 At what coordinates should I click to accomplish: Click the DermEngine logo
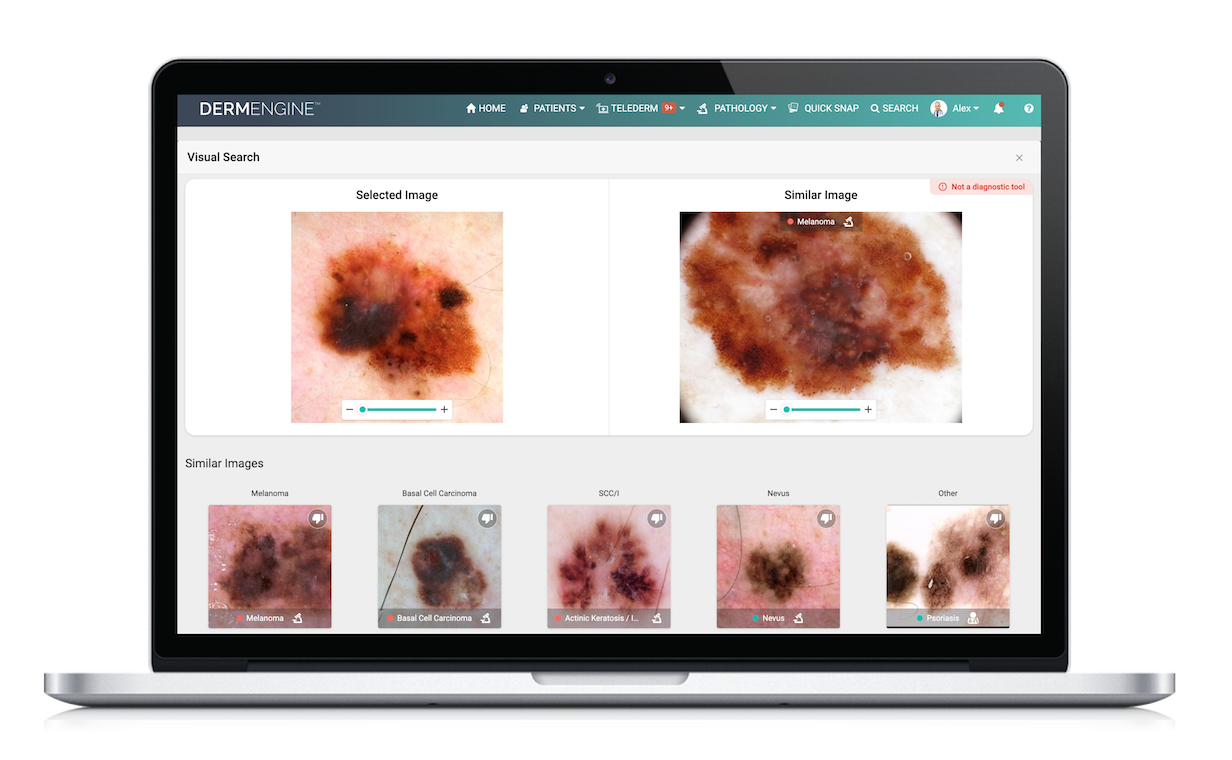[259, 108]
